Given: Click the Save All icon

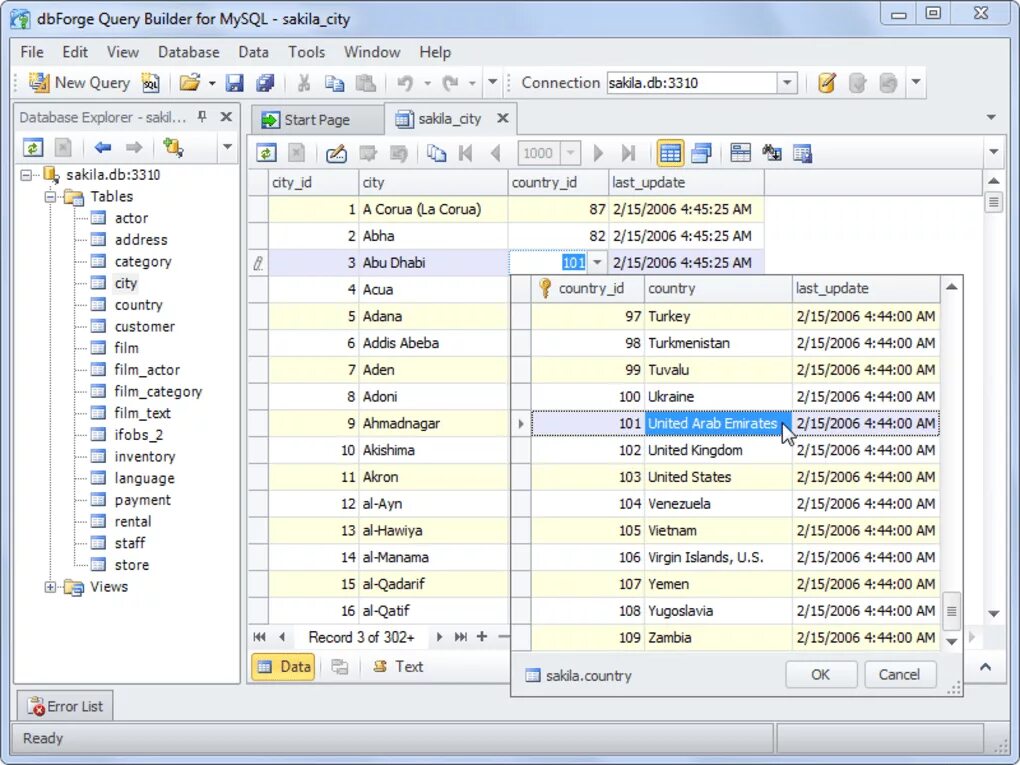Looking at the screenshot, I should pyautogui.click(x=265, y=83).
